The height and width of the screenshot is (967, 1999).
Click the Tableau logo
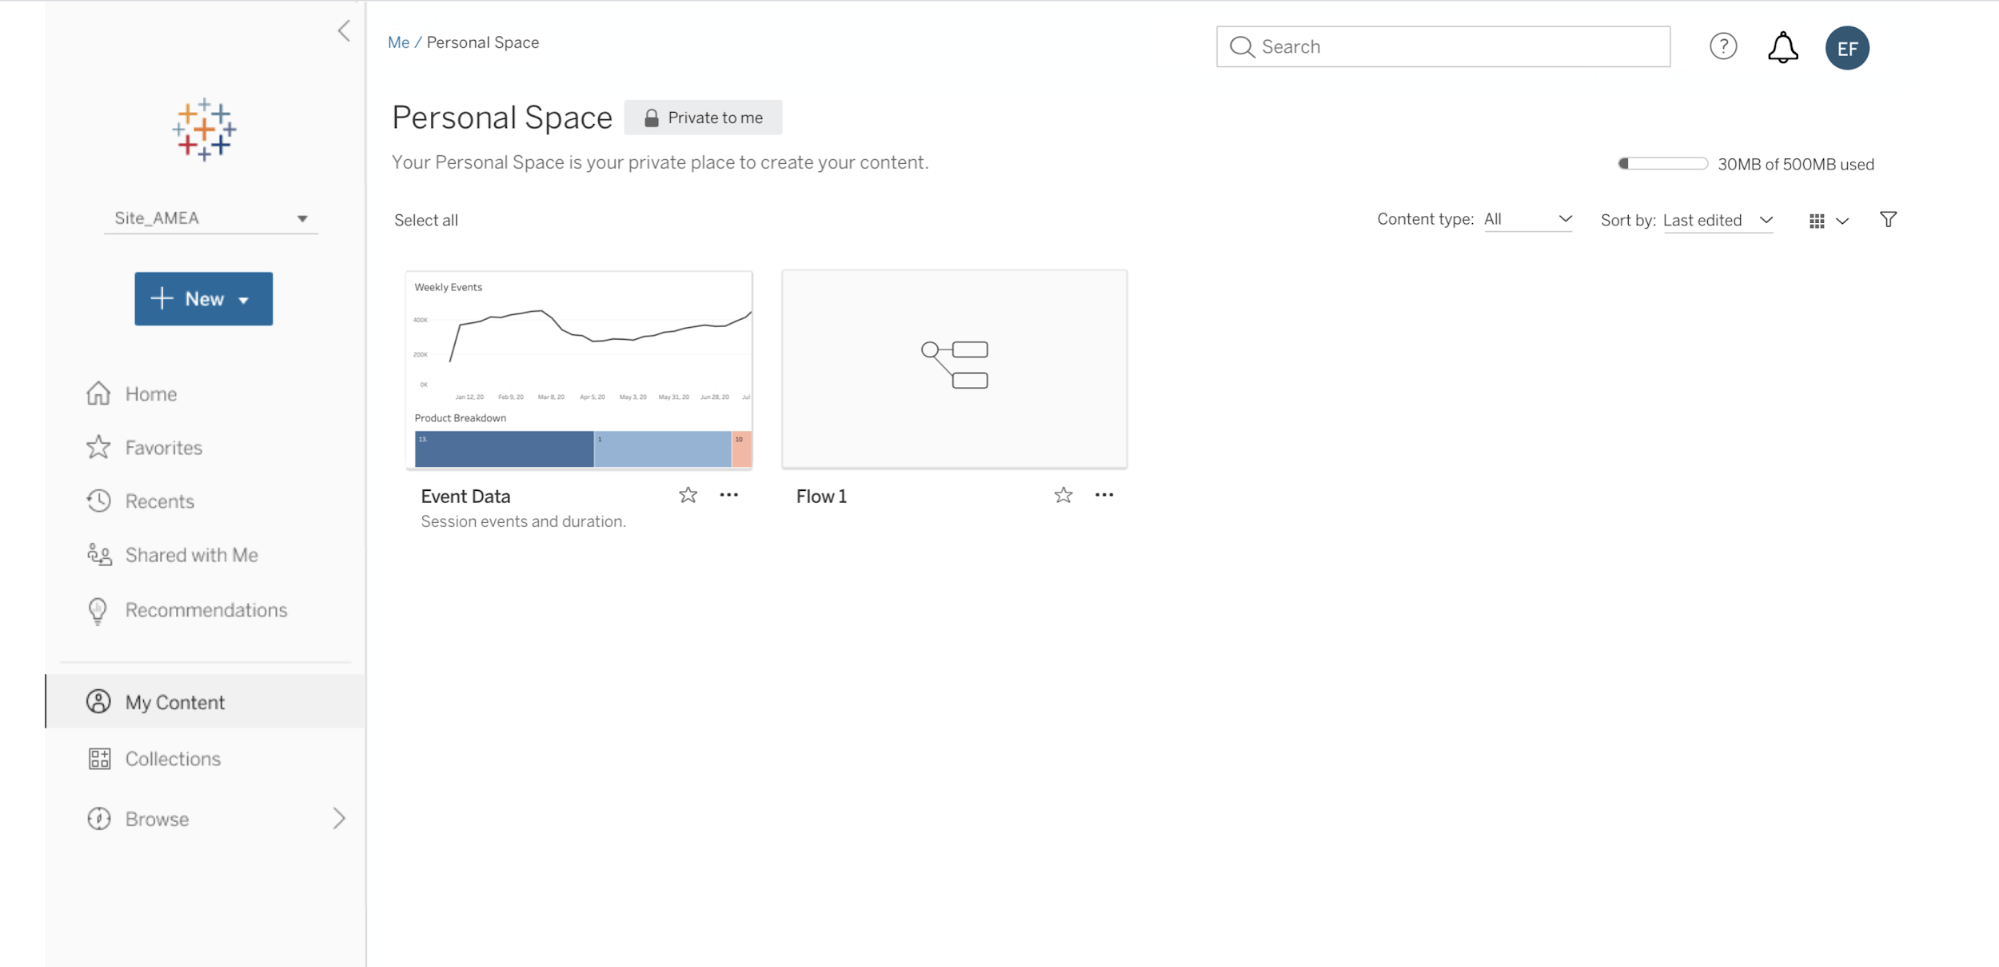click(204, 130)
